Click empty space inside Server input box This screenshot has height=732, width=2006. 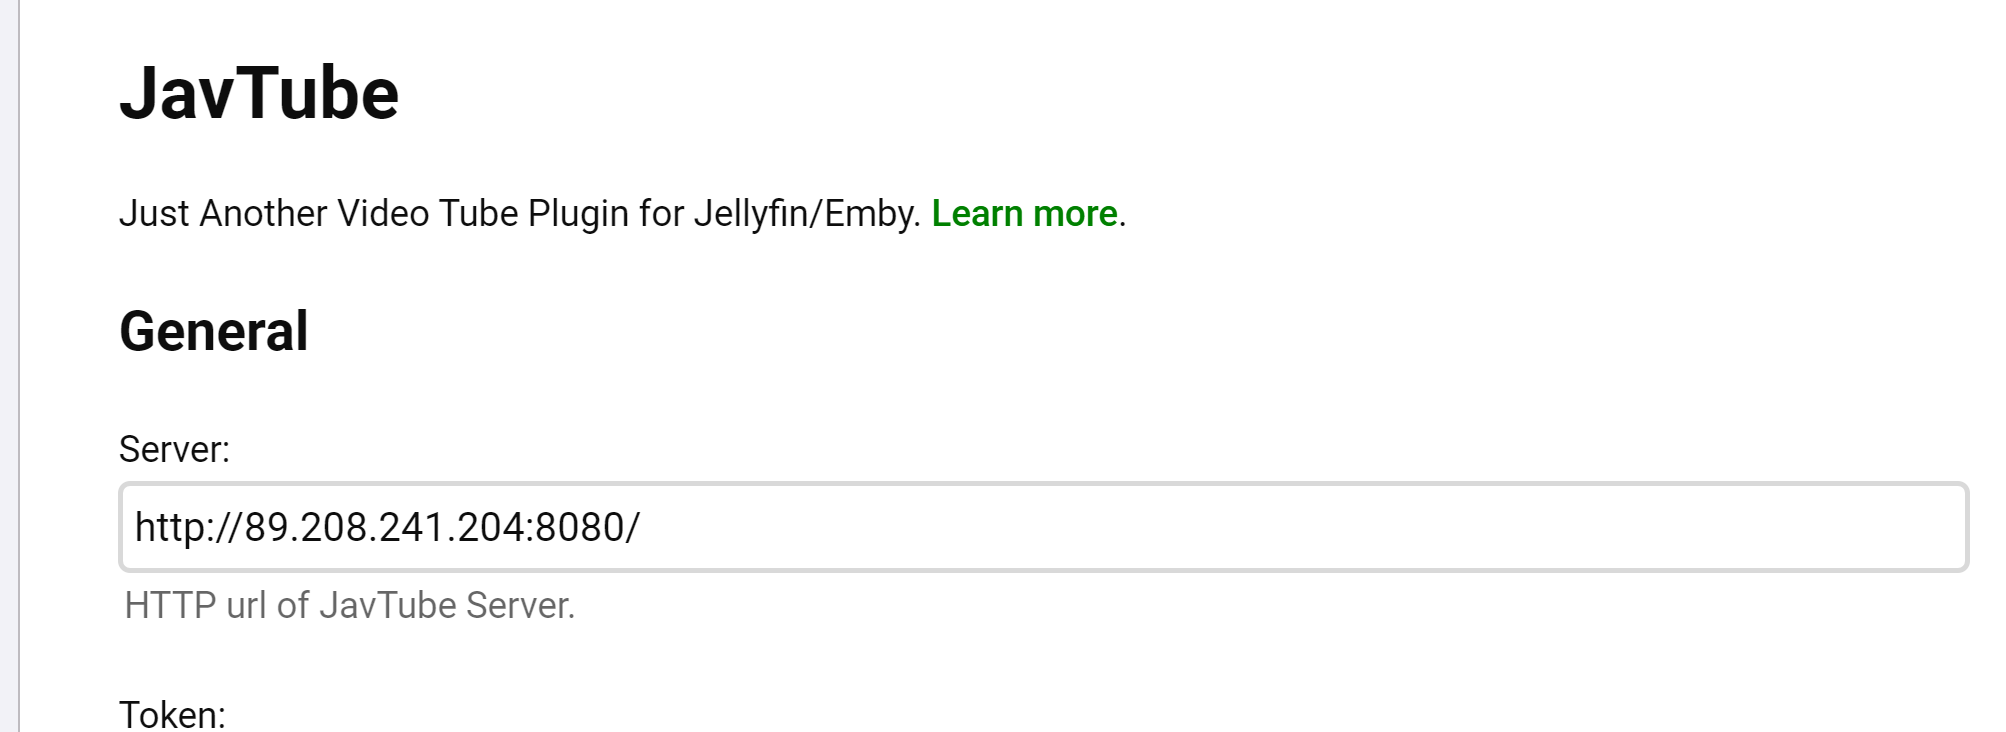[x=1300, y=527]
